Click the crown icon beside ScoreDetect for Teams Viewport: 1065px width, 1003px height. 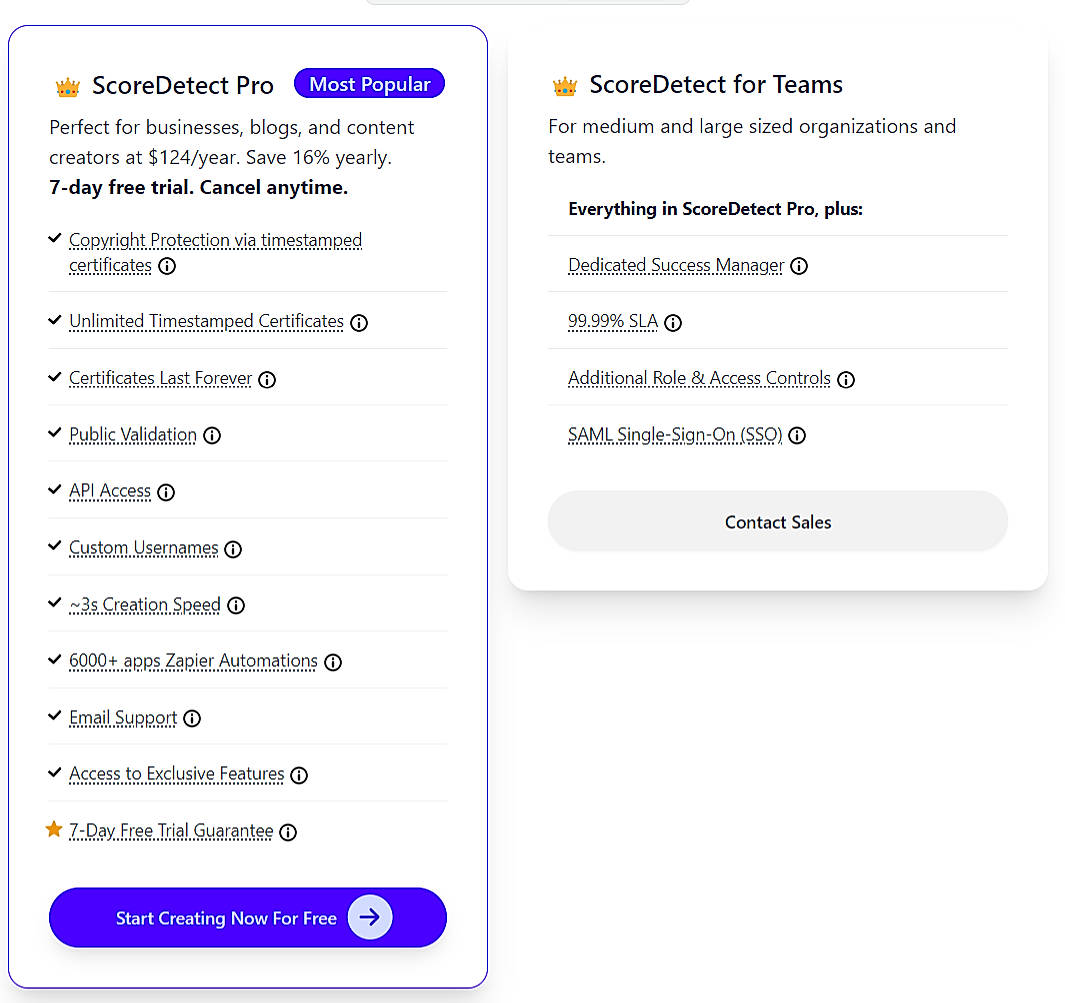(564, 85)
